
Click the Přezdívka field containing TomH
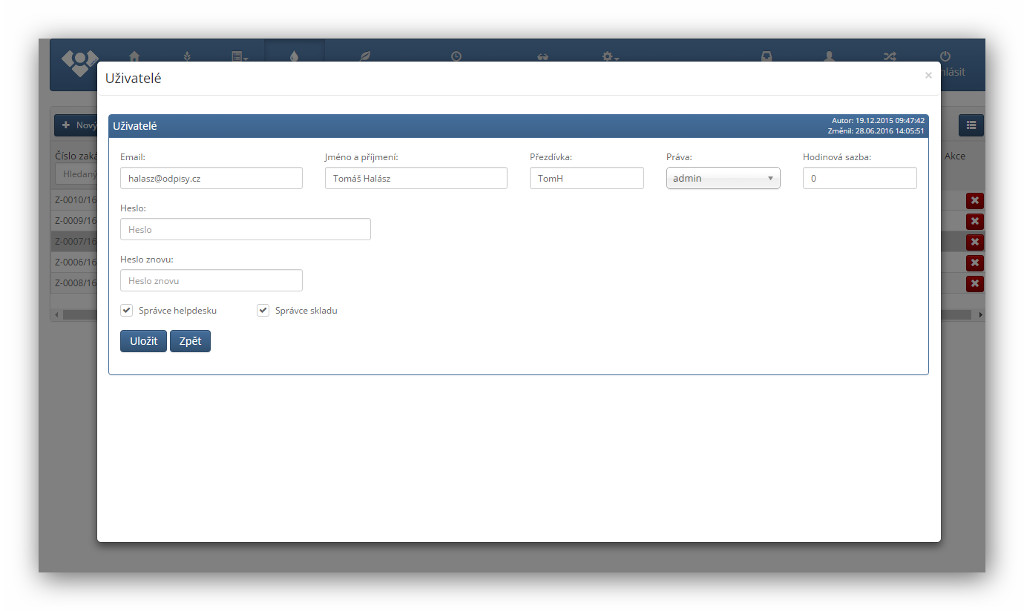point(586,178)
